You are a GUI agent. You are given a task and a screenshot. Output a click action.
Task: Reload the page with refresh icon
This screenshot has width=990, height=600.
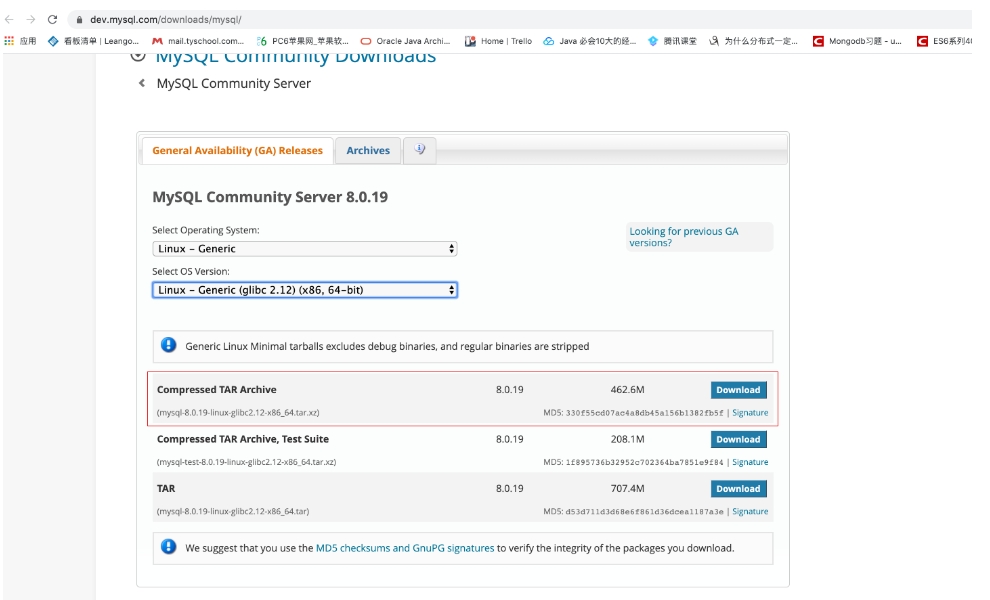tap(53, 19)
